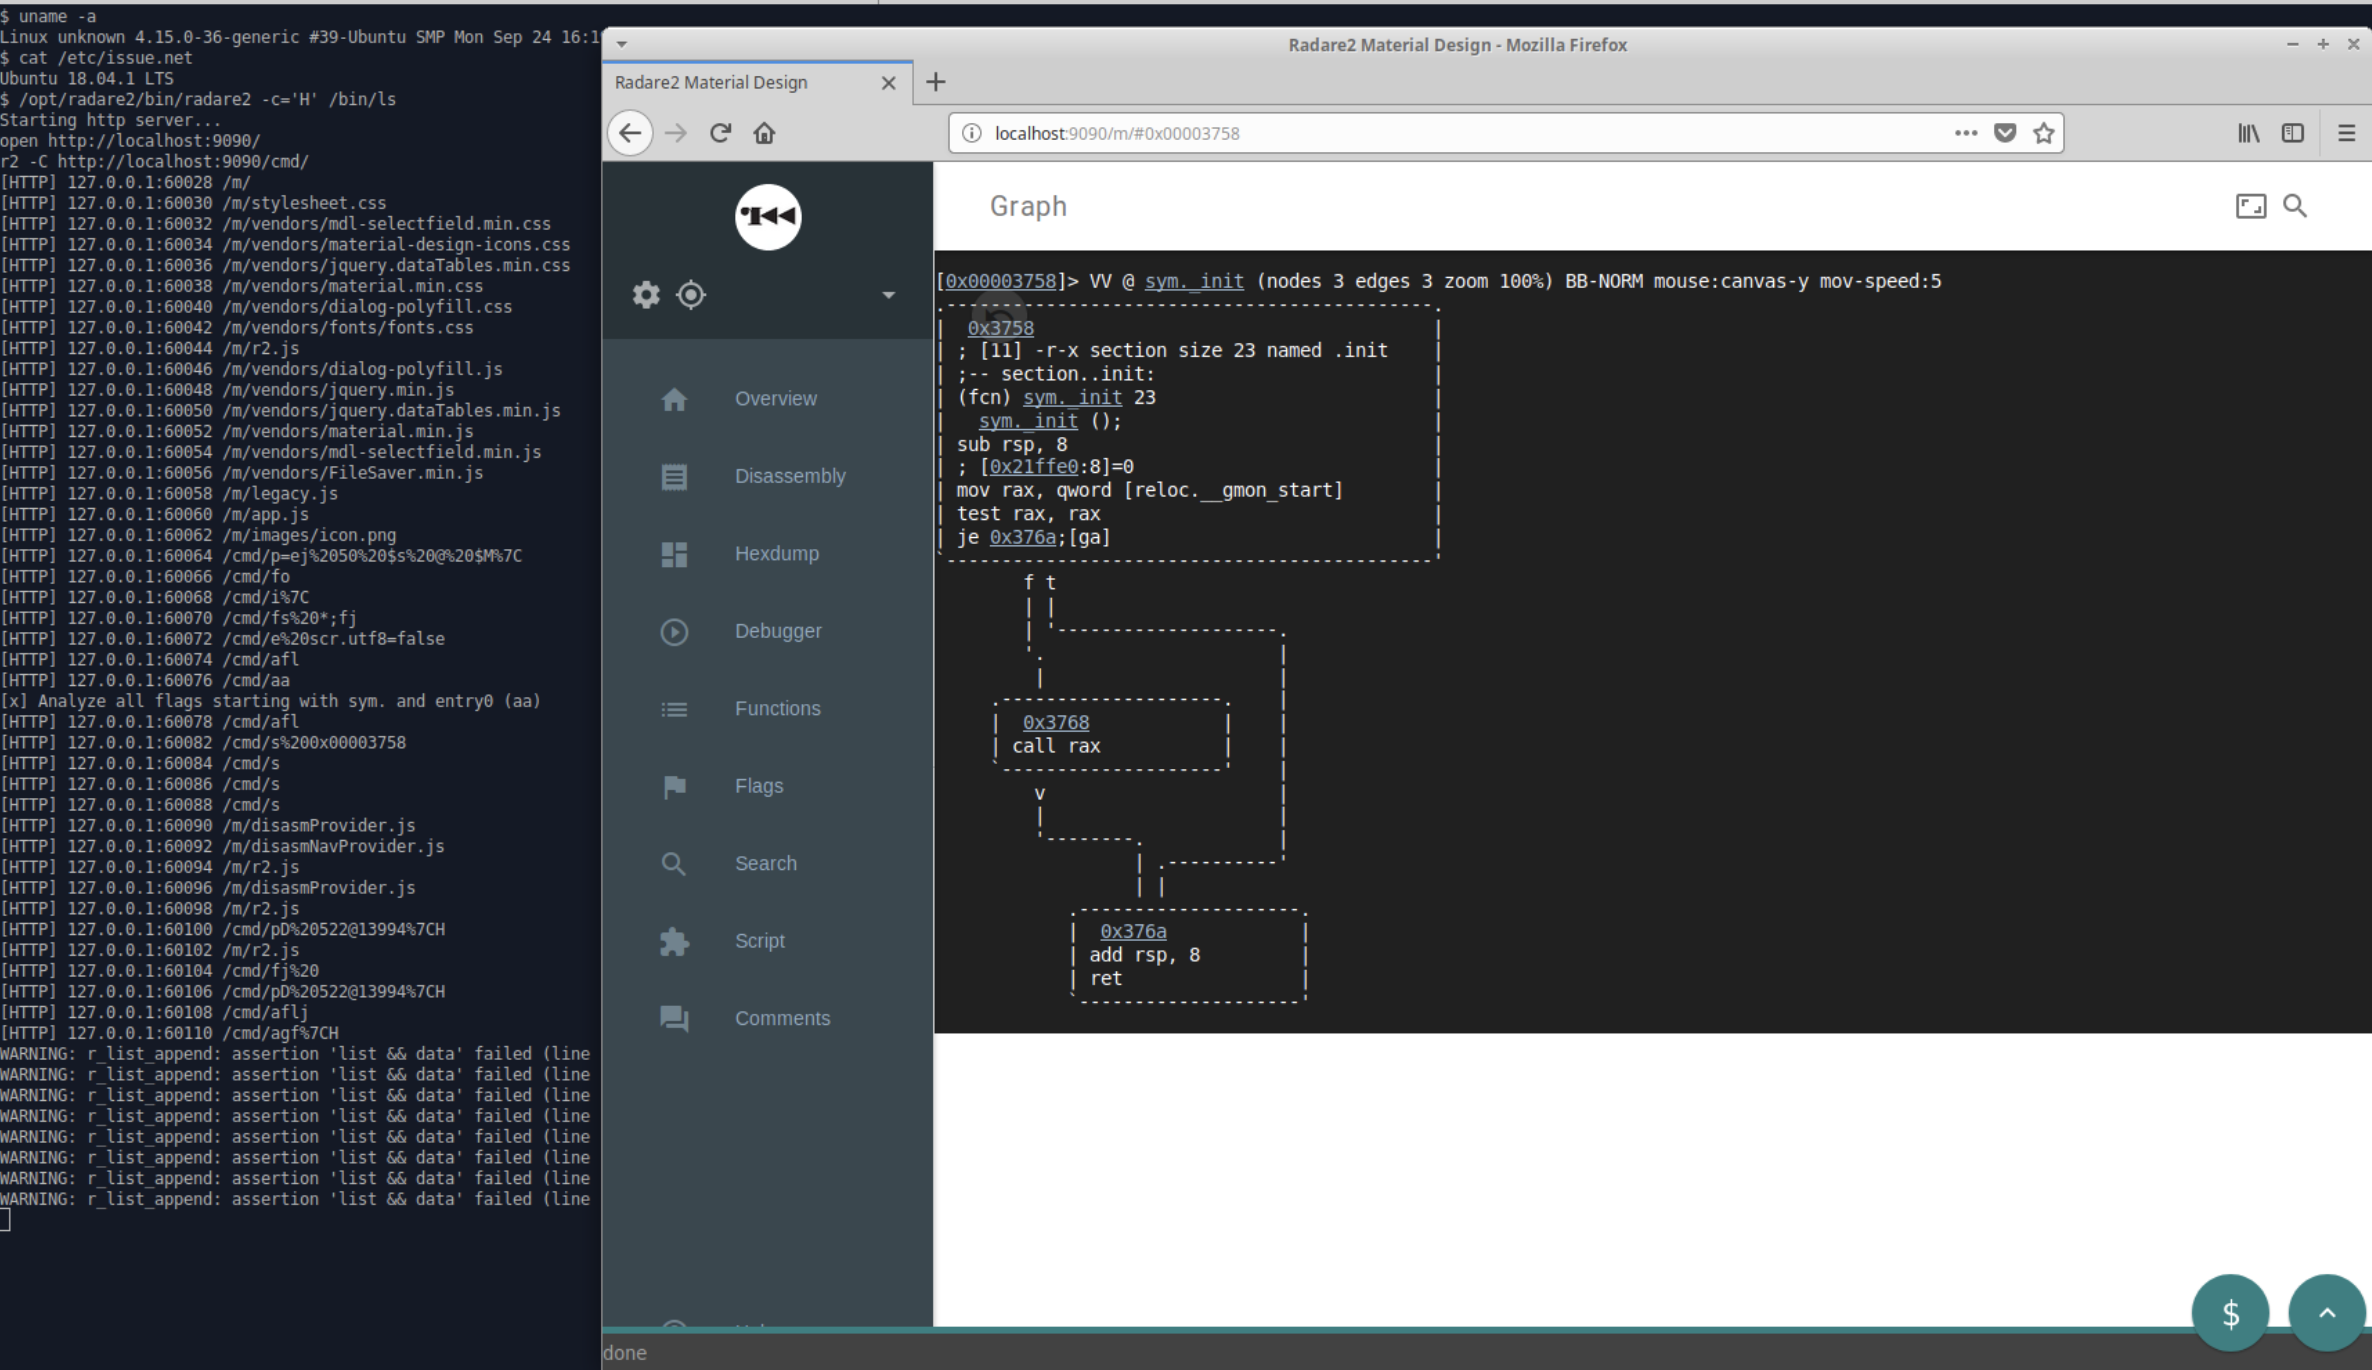
Task: Click the Overview home icon
Action: click(x=674, y=399)
